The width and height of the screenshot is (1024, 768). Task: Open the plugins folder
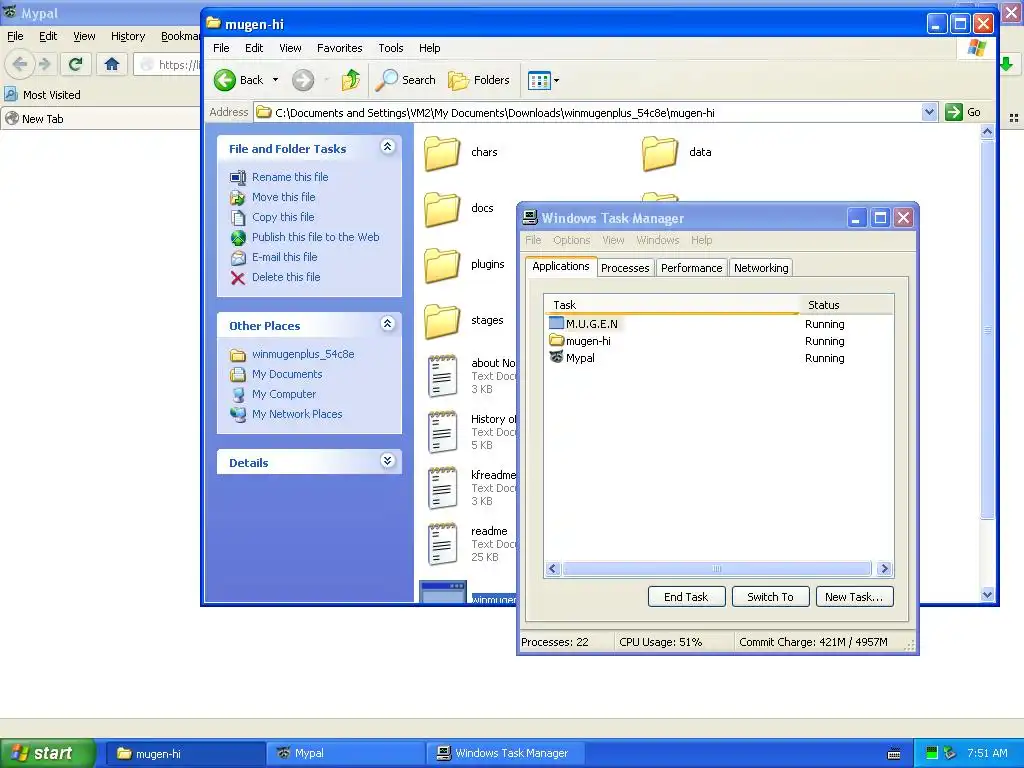(442, 265)
